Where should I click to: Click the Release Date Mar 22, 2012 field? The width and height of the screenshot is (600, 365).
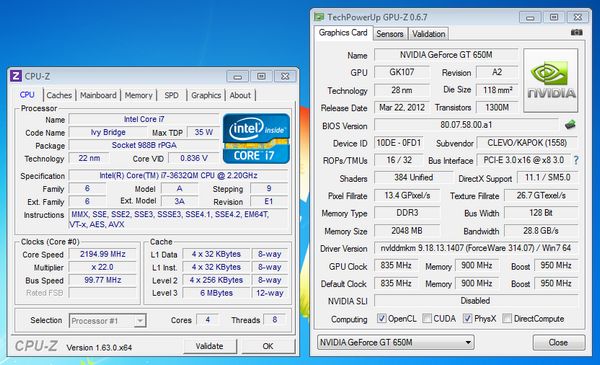pos(402,108)
